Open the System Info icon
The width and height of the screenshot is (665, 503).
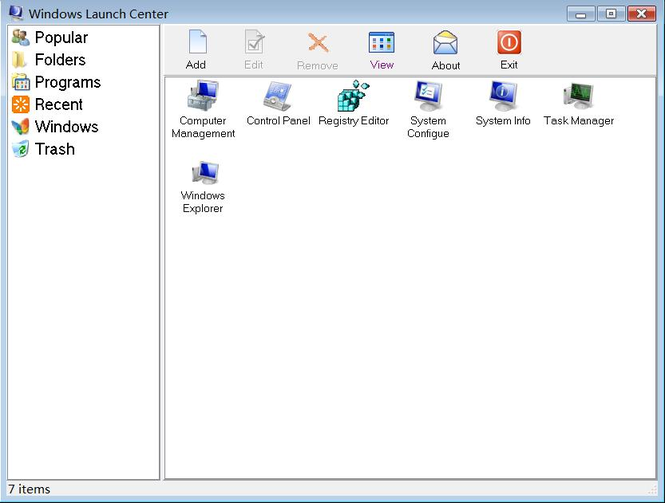coord(503,98)
